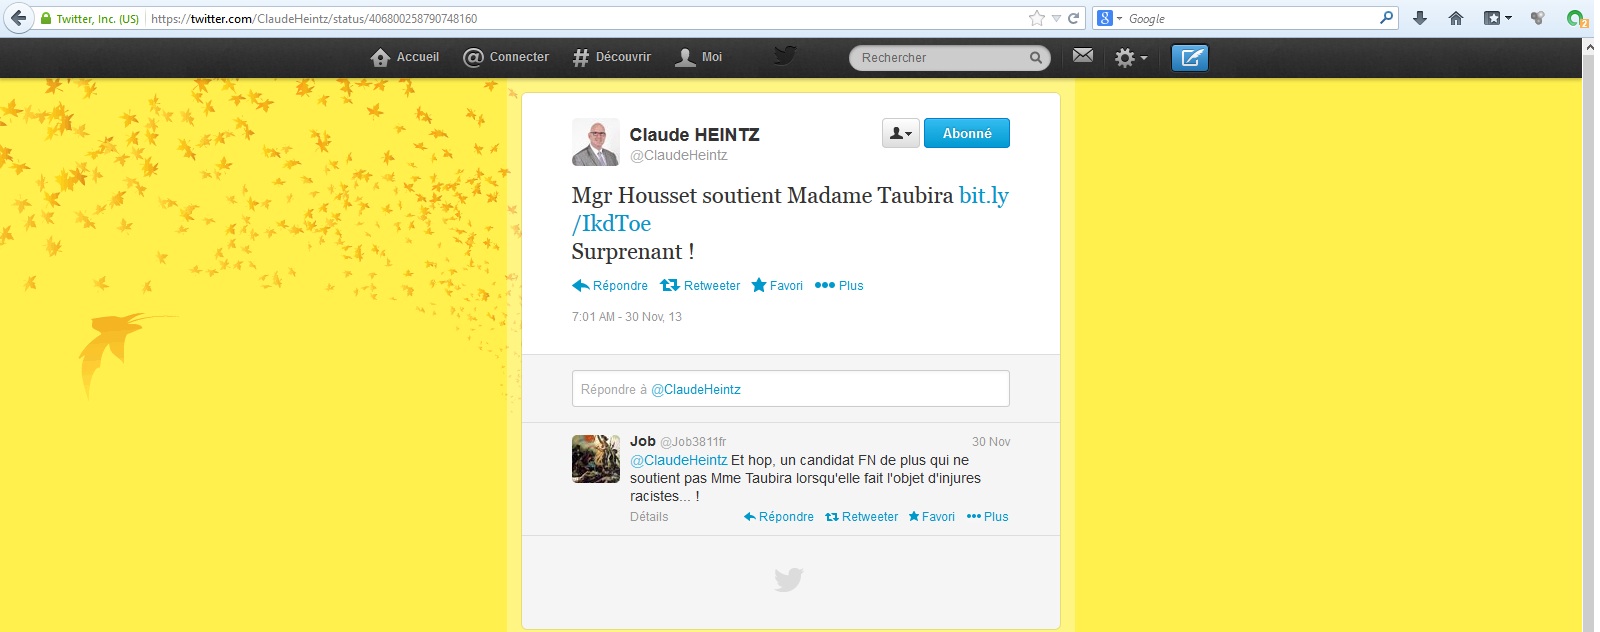This screenshot has width=1600, height=632.
Task: Expand the settings gear dropdown menu
Action: tap(1131, 58)
